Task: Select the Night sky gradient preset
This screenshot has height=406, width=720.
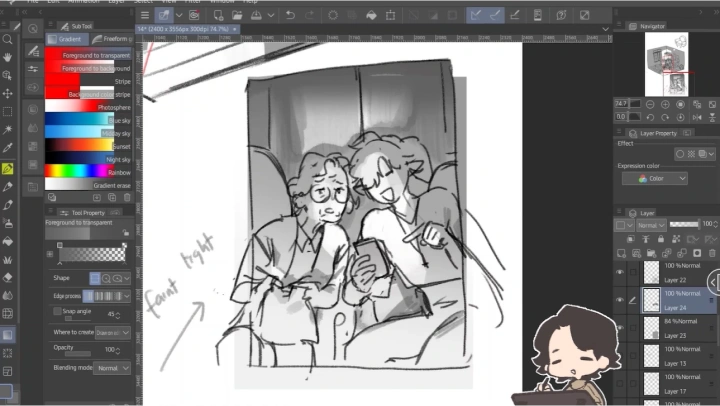Action: click(88, 159)
